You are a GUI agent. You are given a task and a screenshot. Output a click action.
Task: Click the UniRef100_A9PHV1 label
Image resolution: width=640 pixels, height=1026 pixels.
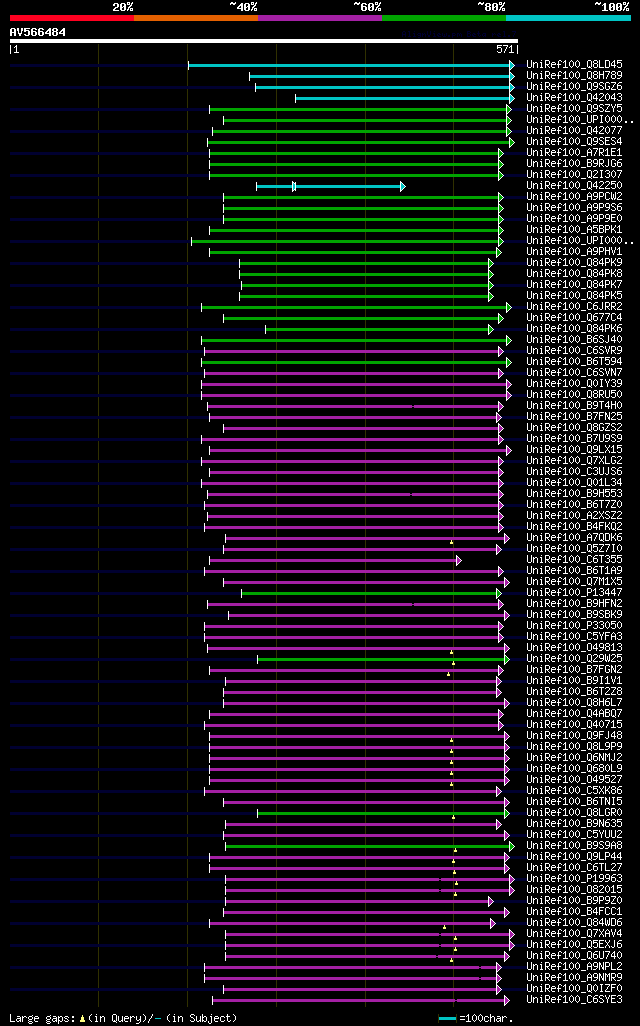pyautogui.click(x=575, y=251)
